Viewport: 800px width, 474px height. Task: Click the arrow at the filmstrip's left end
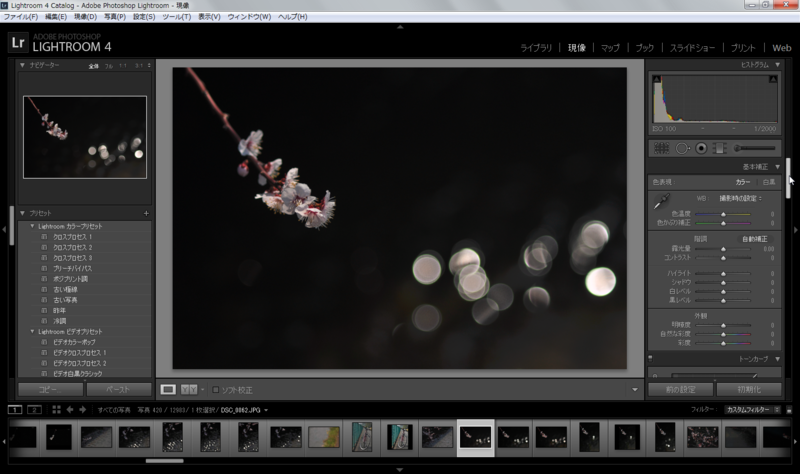tap(4, 441)
